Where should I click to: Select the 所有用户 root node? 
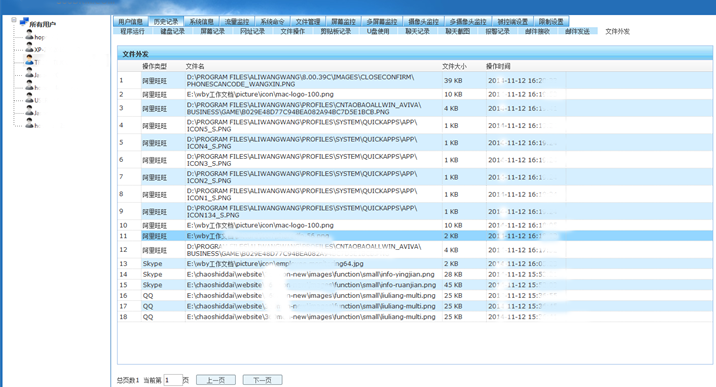point(42,24)
